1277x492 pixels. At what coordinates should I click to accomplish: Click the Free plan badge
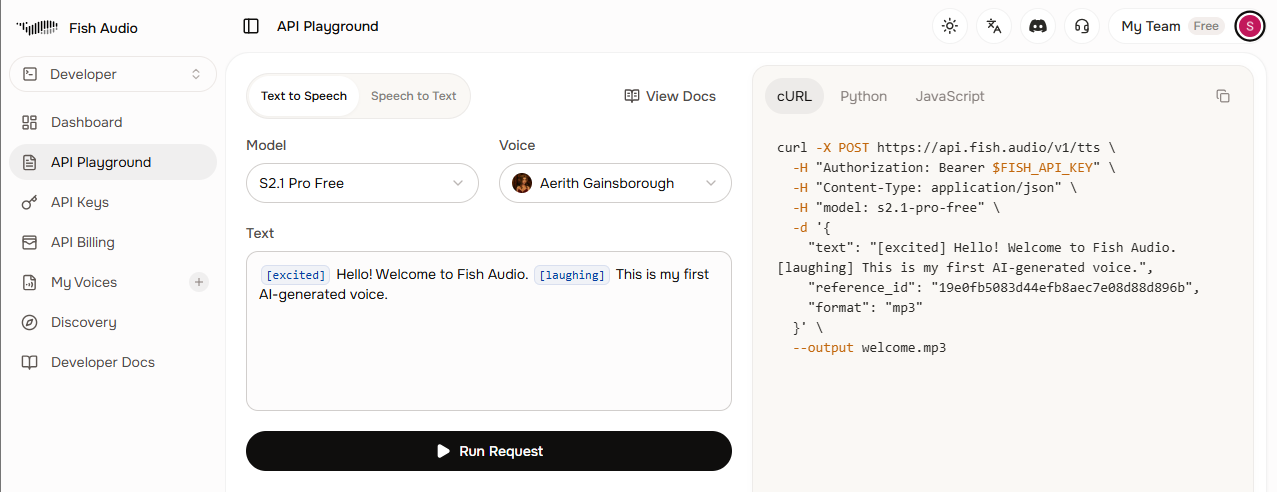coord(1206,26)
